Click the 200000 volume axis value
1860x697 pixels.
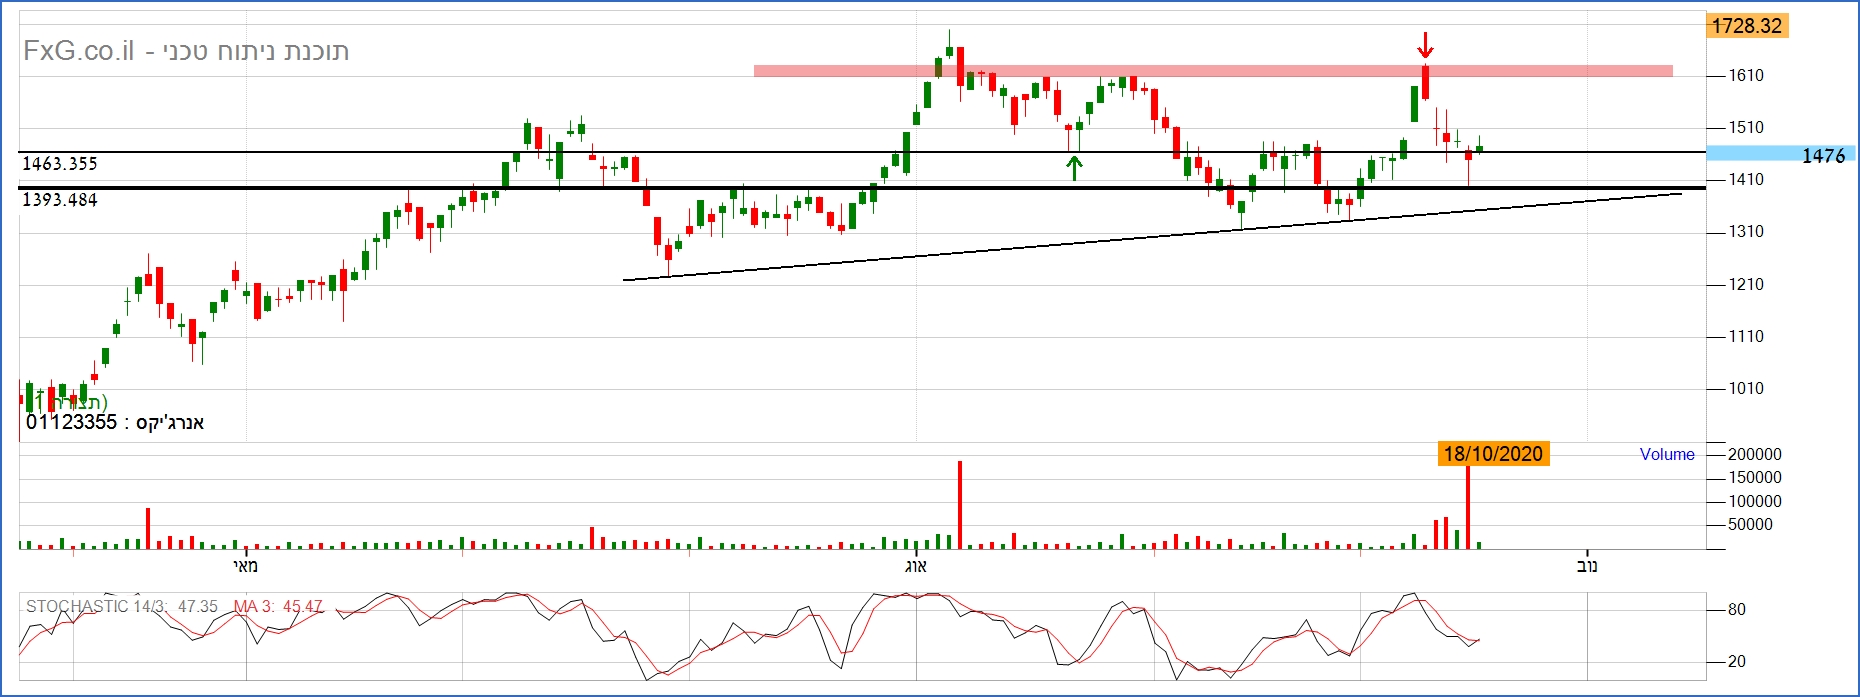1755,454
